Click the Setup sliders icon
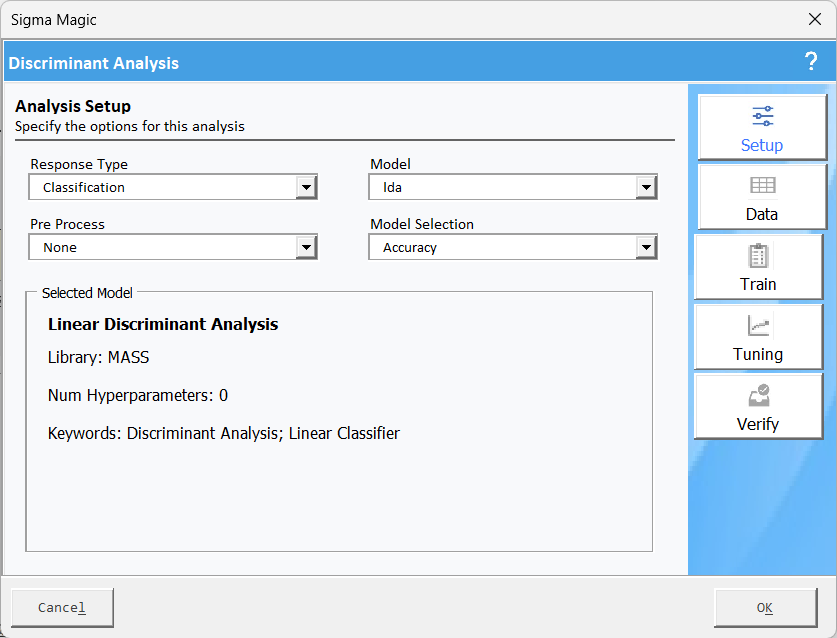 [x=762, y=116]
